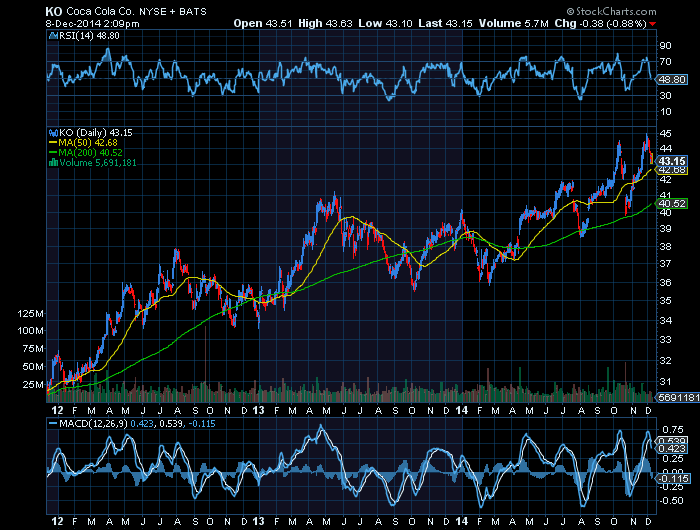Screen dimensions: 700x530
Task: Select the '8-Dec-2014 2:09pm' timestamp
Action: (92, 24)
